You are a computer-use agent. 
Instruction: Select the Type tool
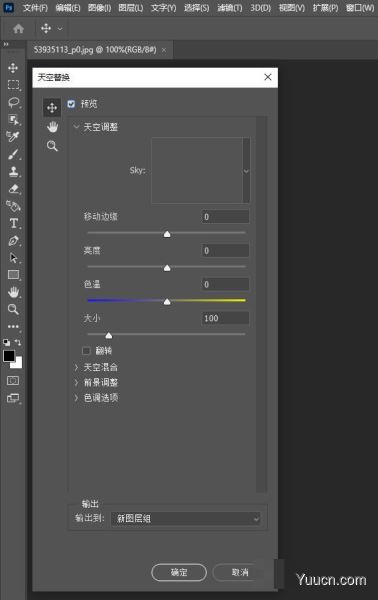coord(13,223)
